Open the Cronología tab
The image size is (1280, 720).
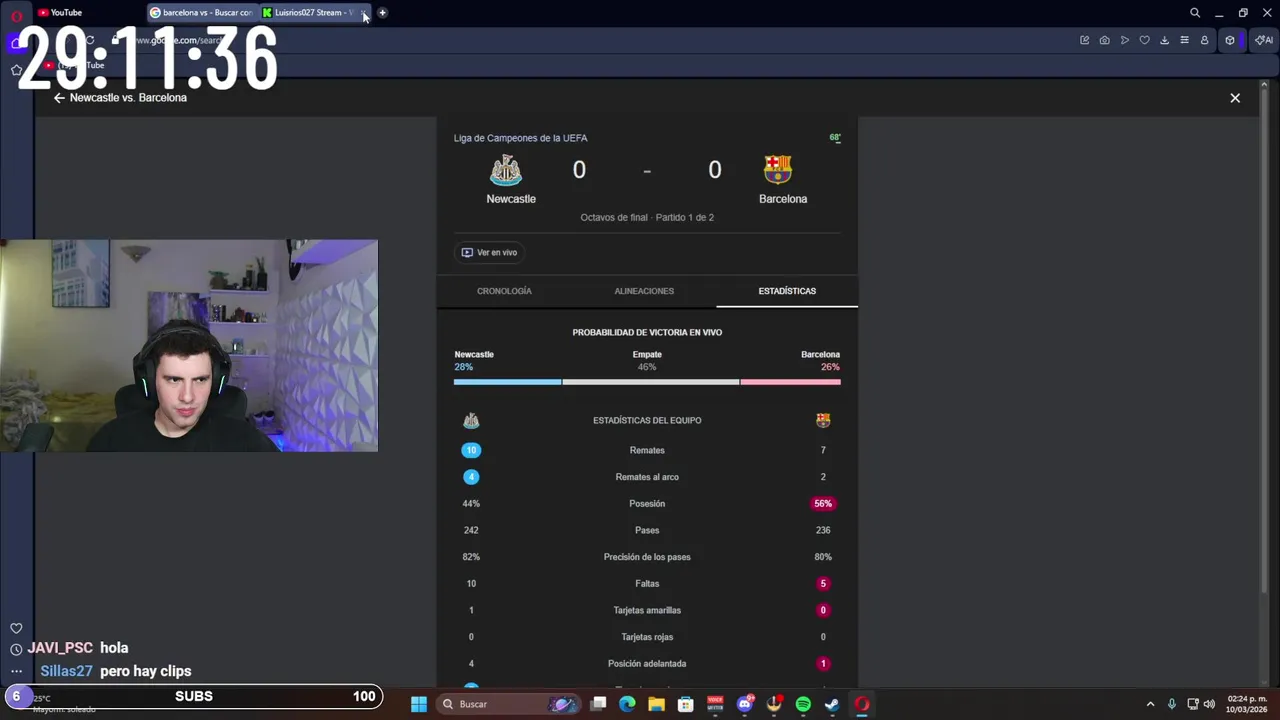click(504, 291)
